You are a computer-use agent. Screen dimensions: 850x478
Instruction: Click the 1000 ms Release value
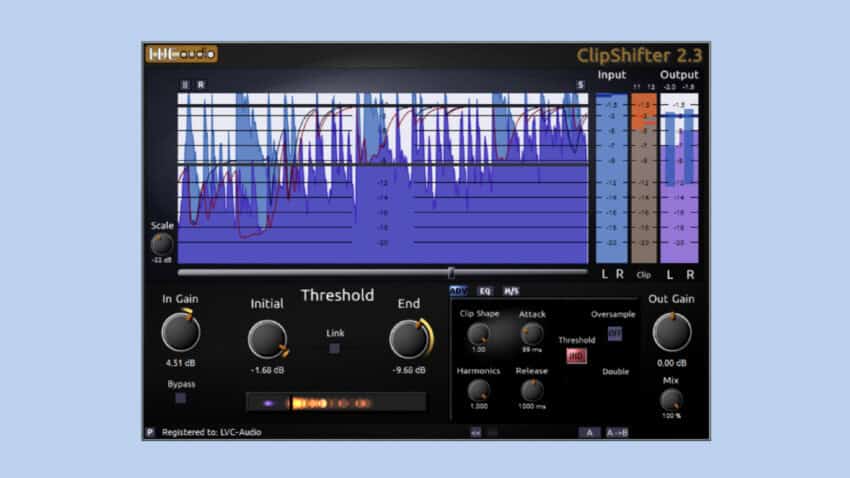pos(532,406)
